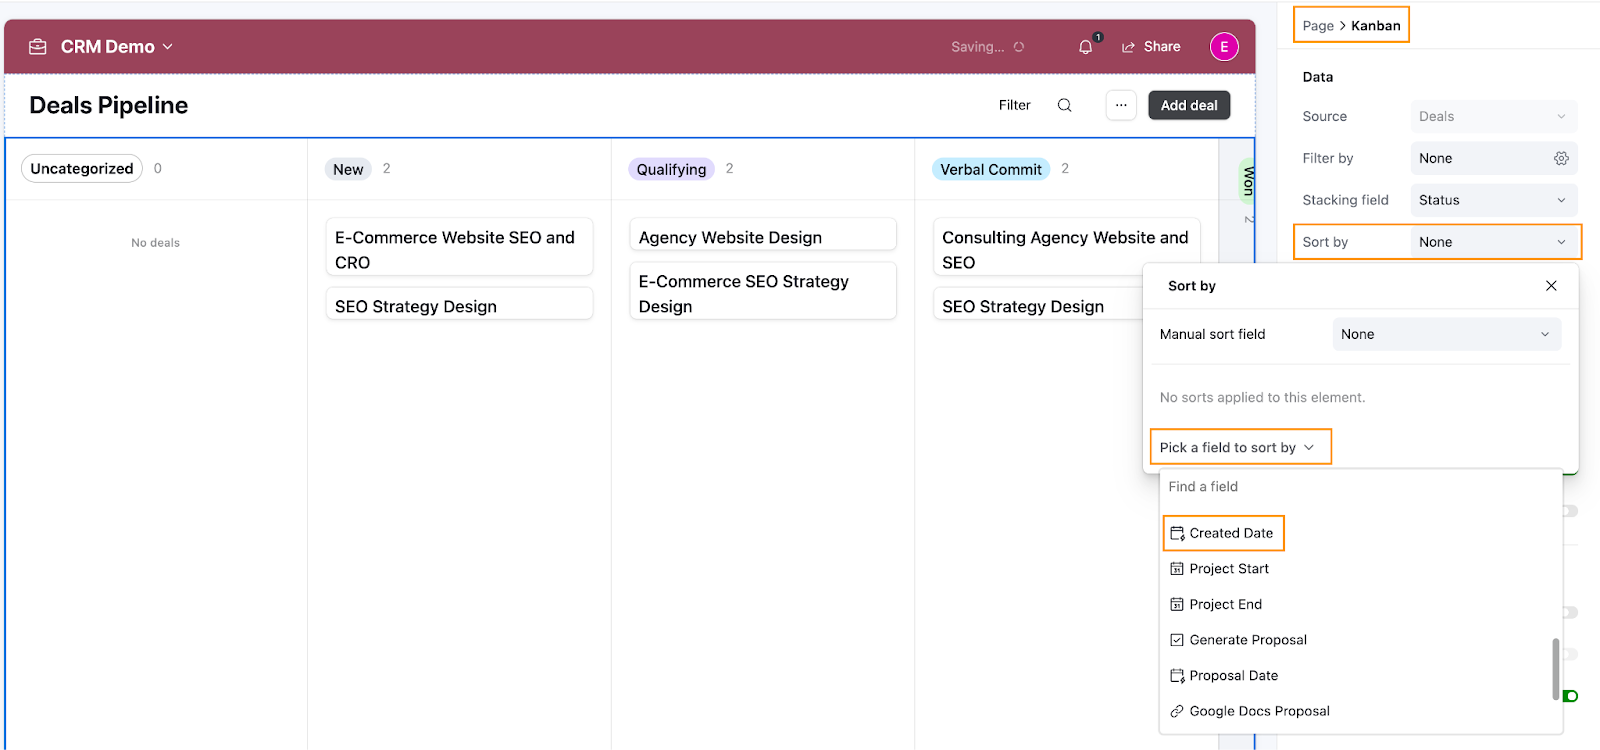Click the New column label
The height and width of the screenshot is (750, 1600).
click(x=348, y=169)
